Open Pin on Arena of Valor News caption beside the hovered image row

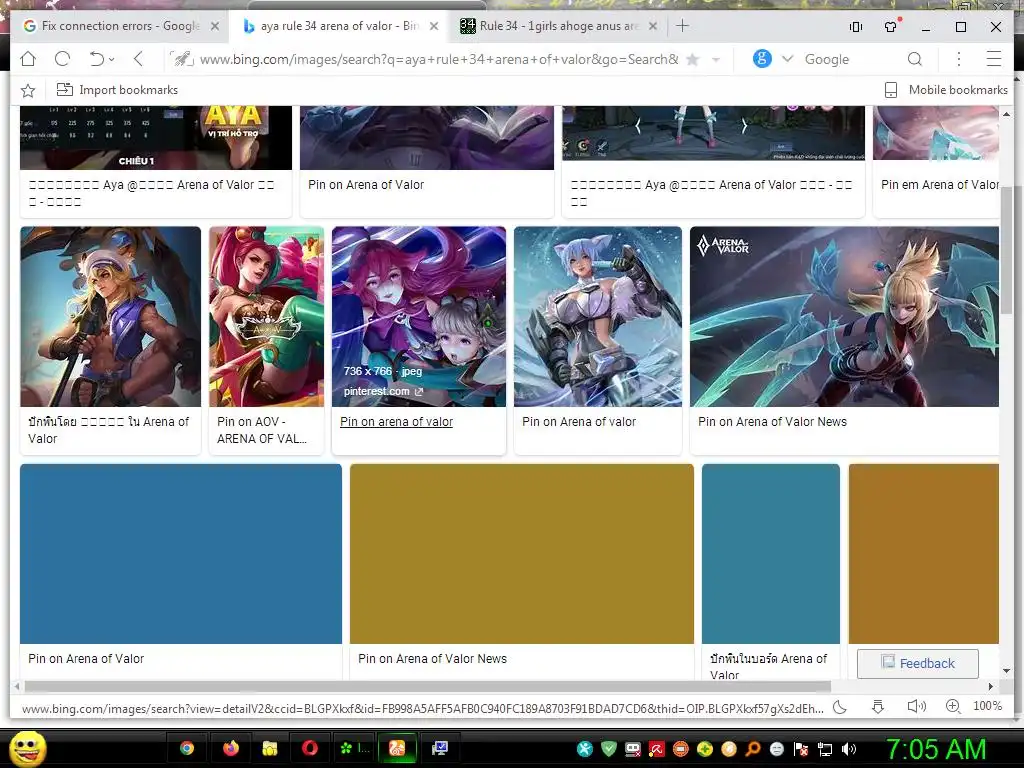coord(773,422)
